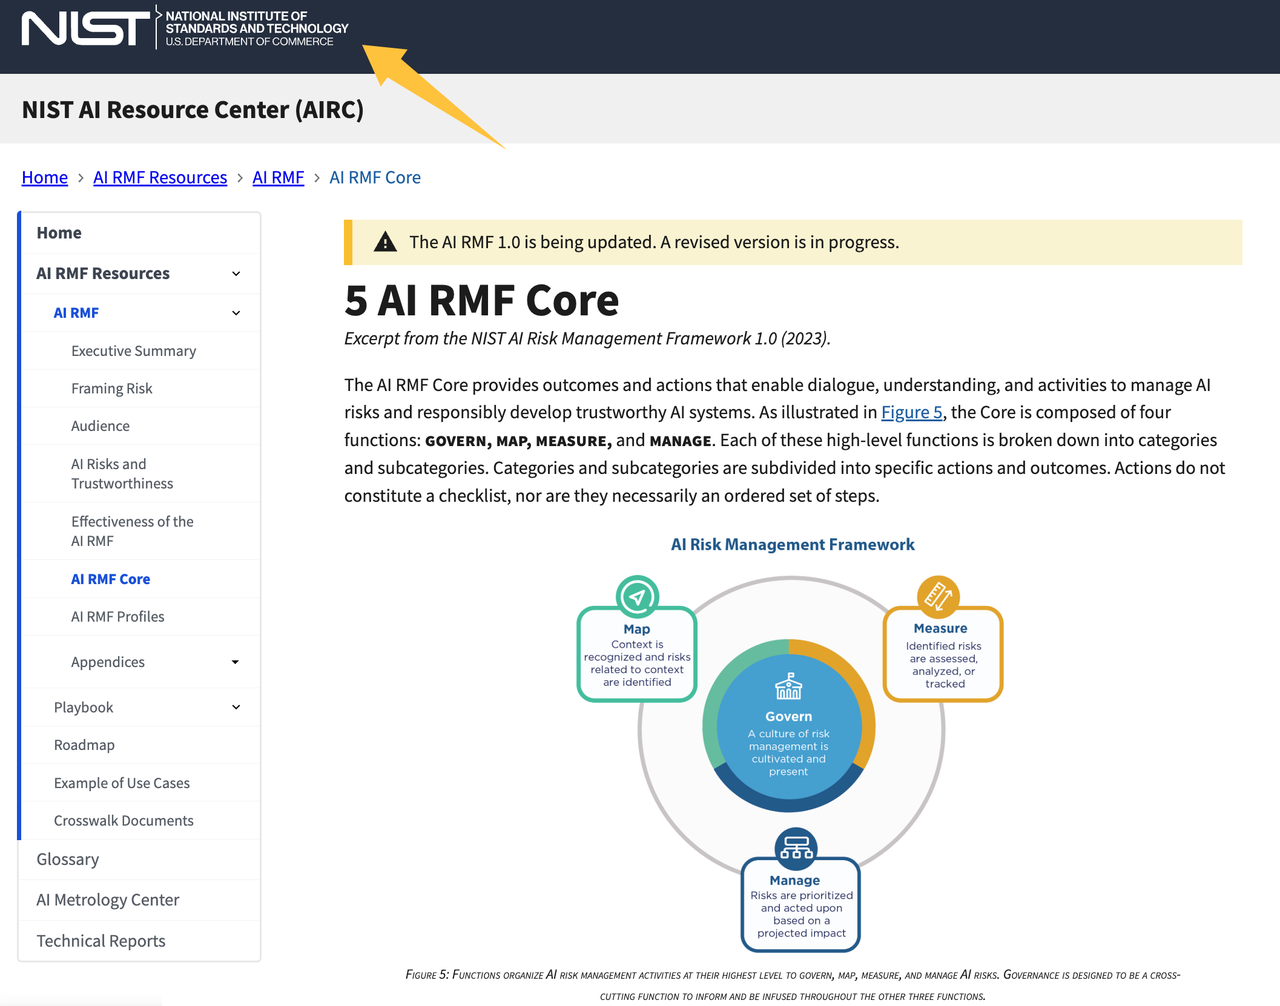Screen dimensions: 1280x1006
Task: Open the Audience page
Action: [100, 426]
